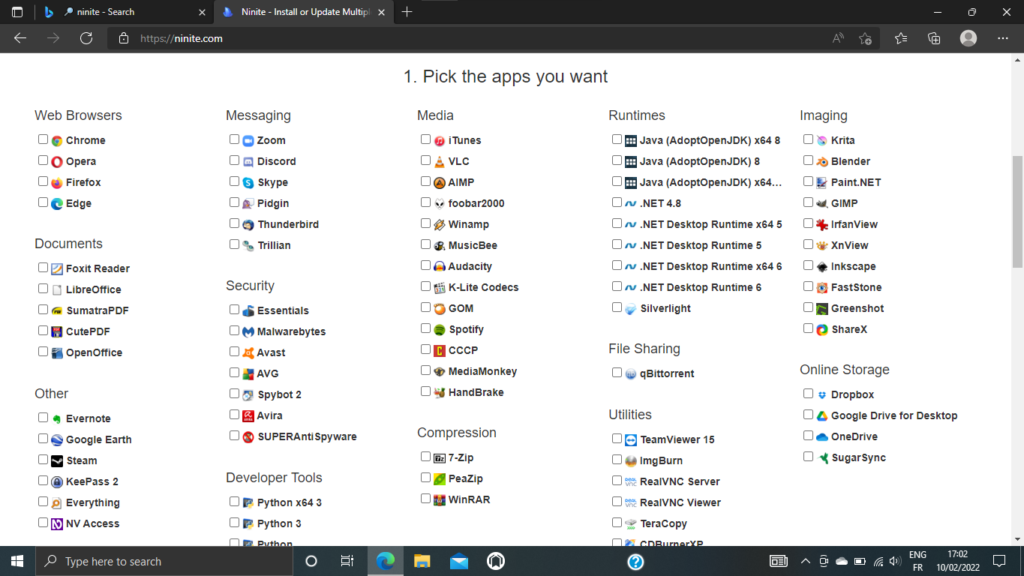Image resolution: width=1024 pixels, height=576 pixels.
Task: Click the Zoom app icon
Action: (248, 140)
